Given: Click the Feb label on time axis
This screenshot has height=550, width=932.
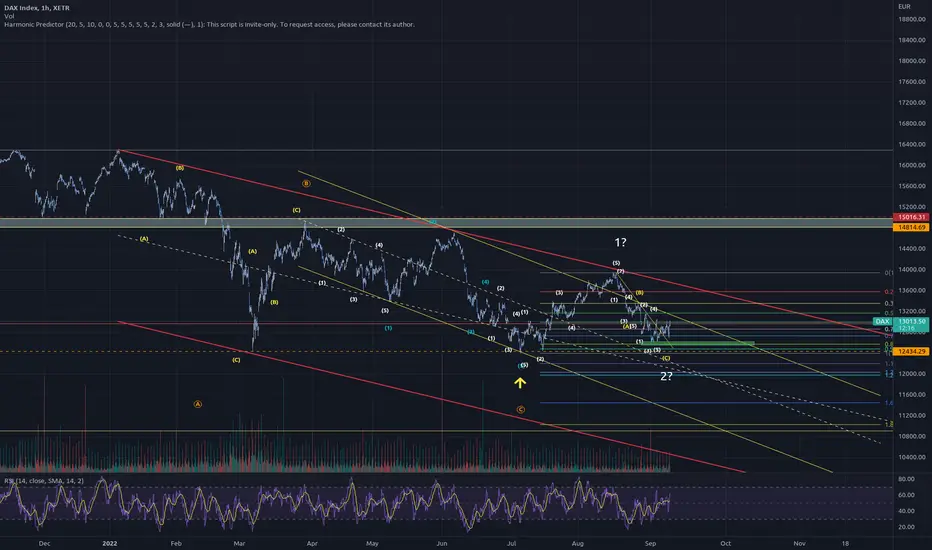Looking at the screenshot, I should 175,543.
